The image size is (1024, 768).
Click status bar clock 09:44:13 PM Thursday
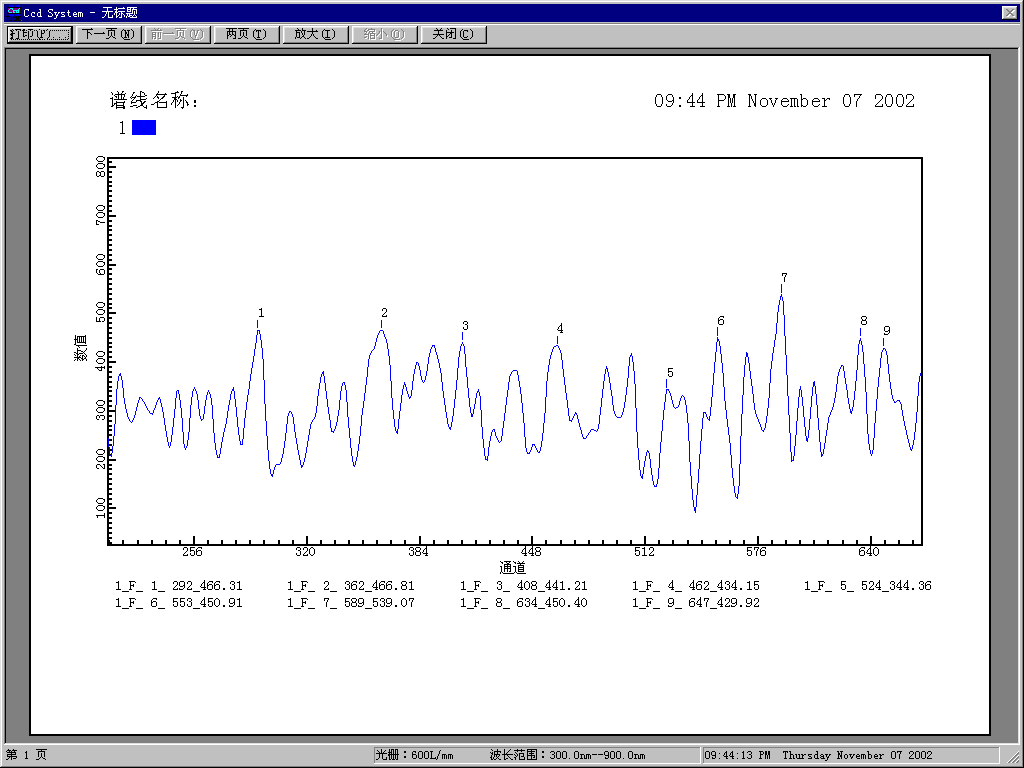(818, 755)
